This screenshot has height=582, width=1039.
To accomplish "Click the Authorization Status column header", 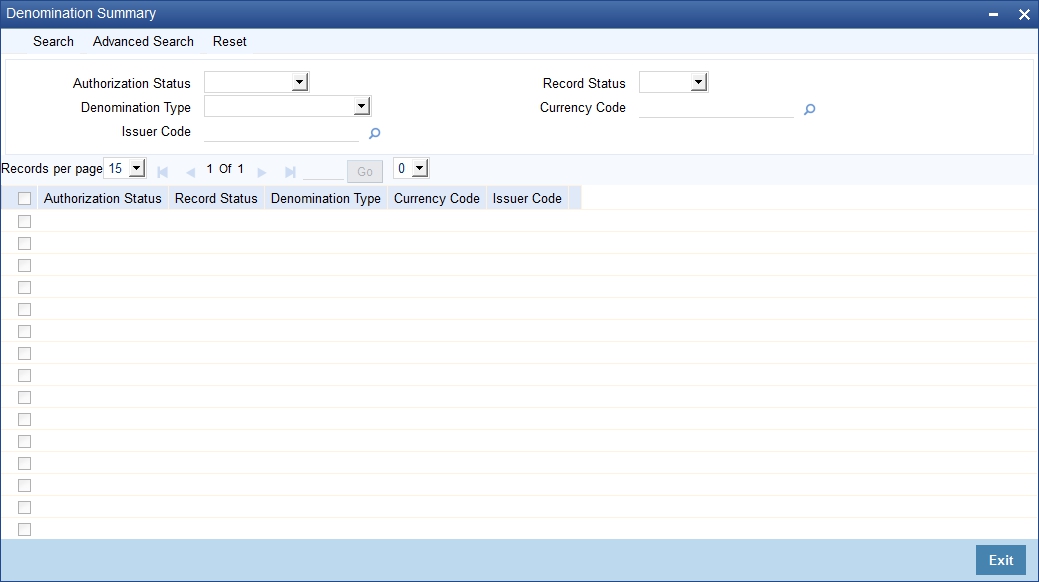I will click(103, 198).
